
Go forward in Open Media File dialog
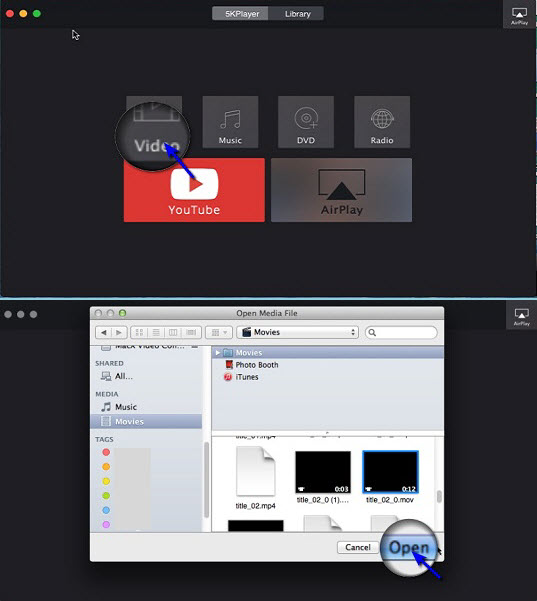coord(119,332)
